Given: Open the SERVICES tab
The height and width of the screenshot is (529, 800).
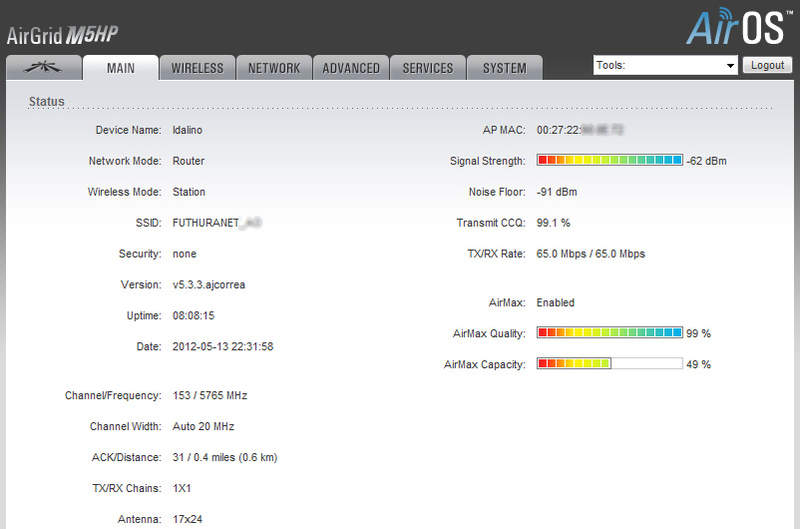Looking at the screenshot, I should coord(428,68).
